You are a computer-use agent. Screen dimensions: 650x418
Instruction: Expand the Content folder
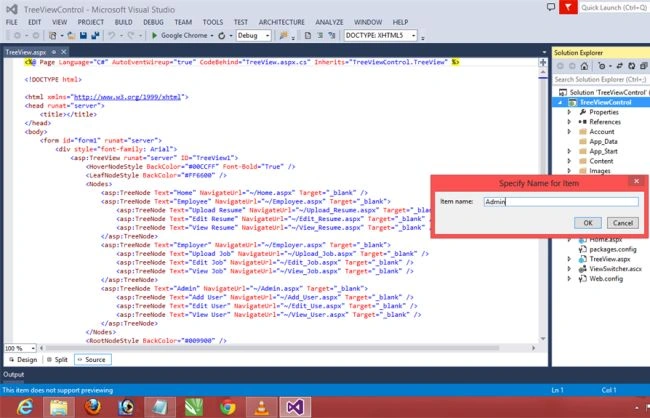click(569, 161)
